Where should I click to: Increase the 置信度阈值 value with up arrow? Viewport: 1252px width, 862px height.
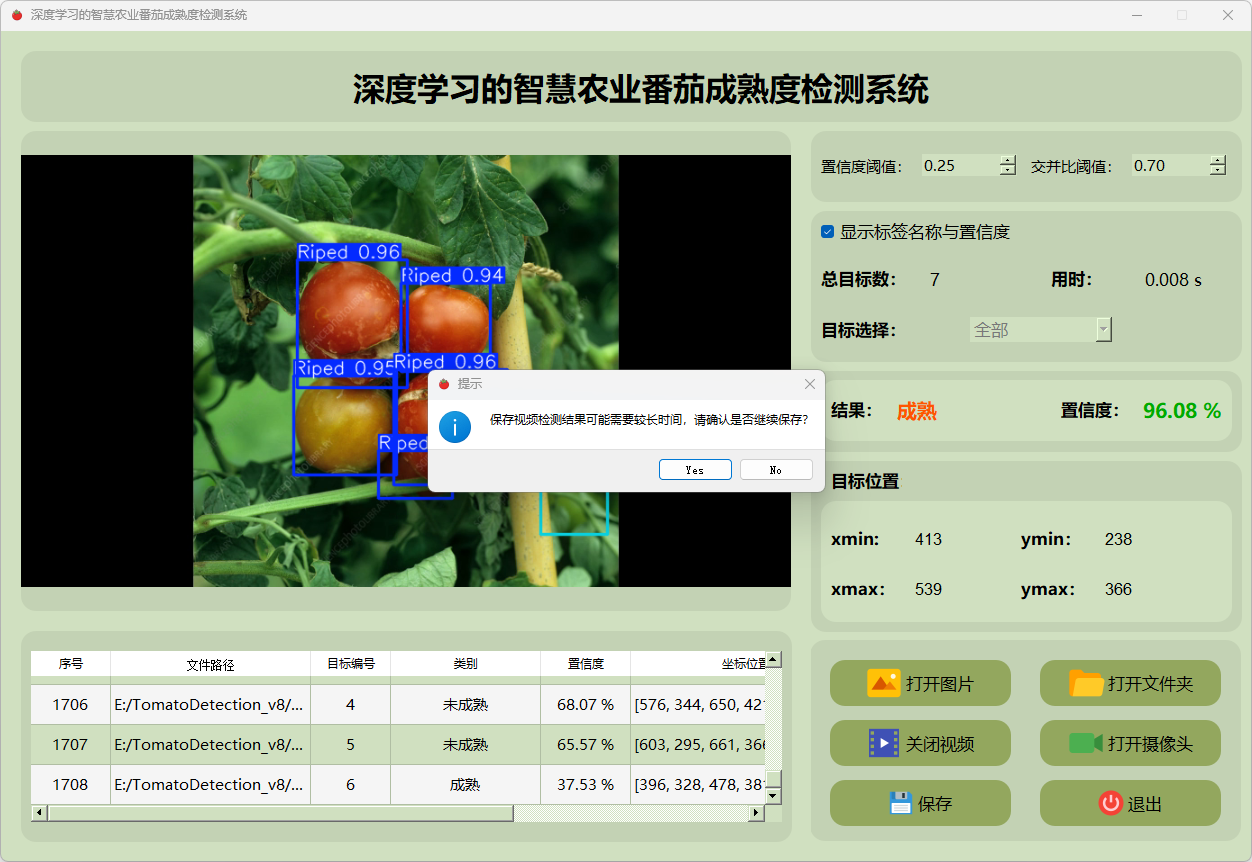coord(1007,160)
